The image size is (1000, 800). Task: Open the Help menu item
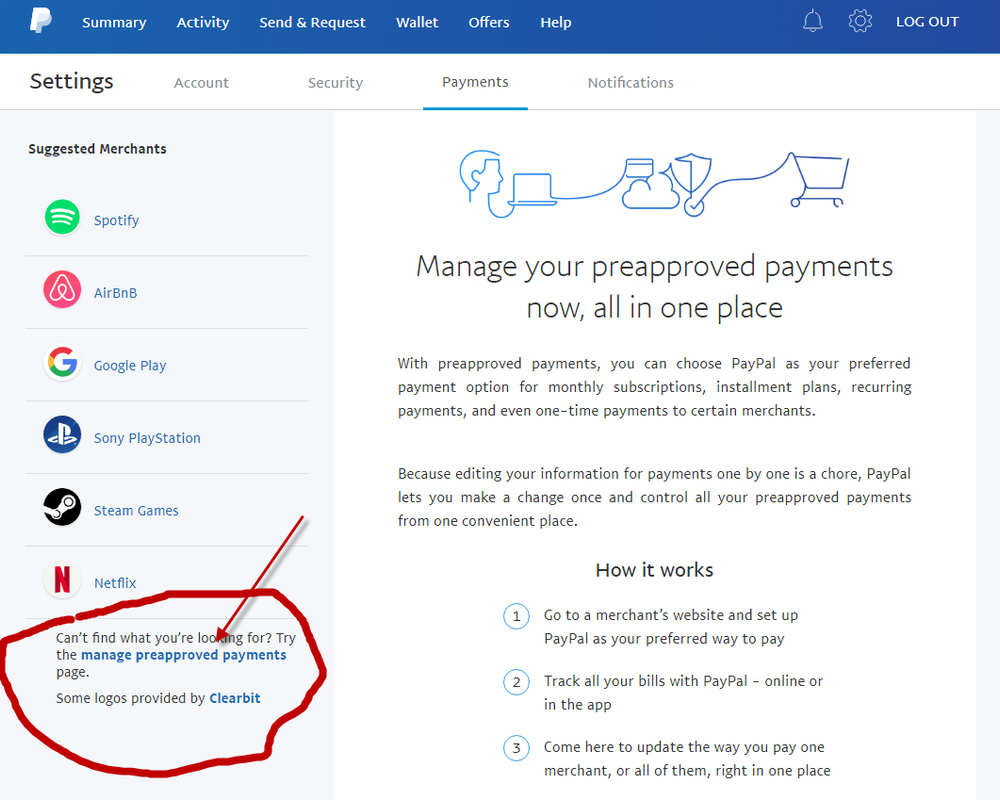click(x=556, y=22)
